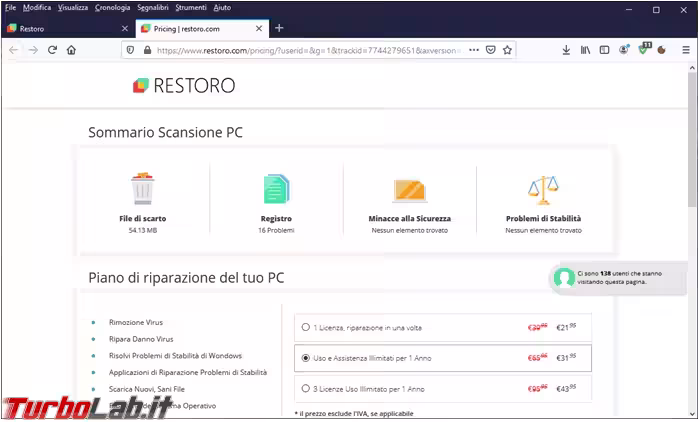Open the Downloads panel
Image resolution: width=700 pixels, height=422 pixels.
click(x=565, y=50)
